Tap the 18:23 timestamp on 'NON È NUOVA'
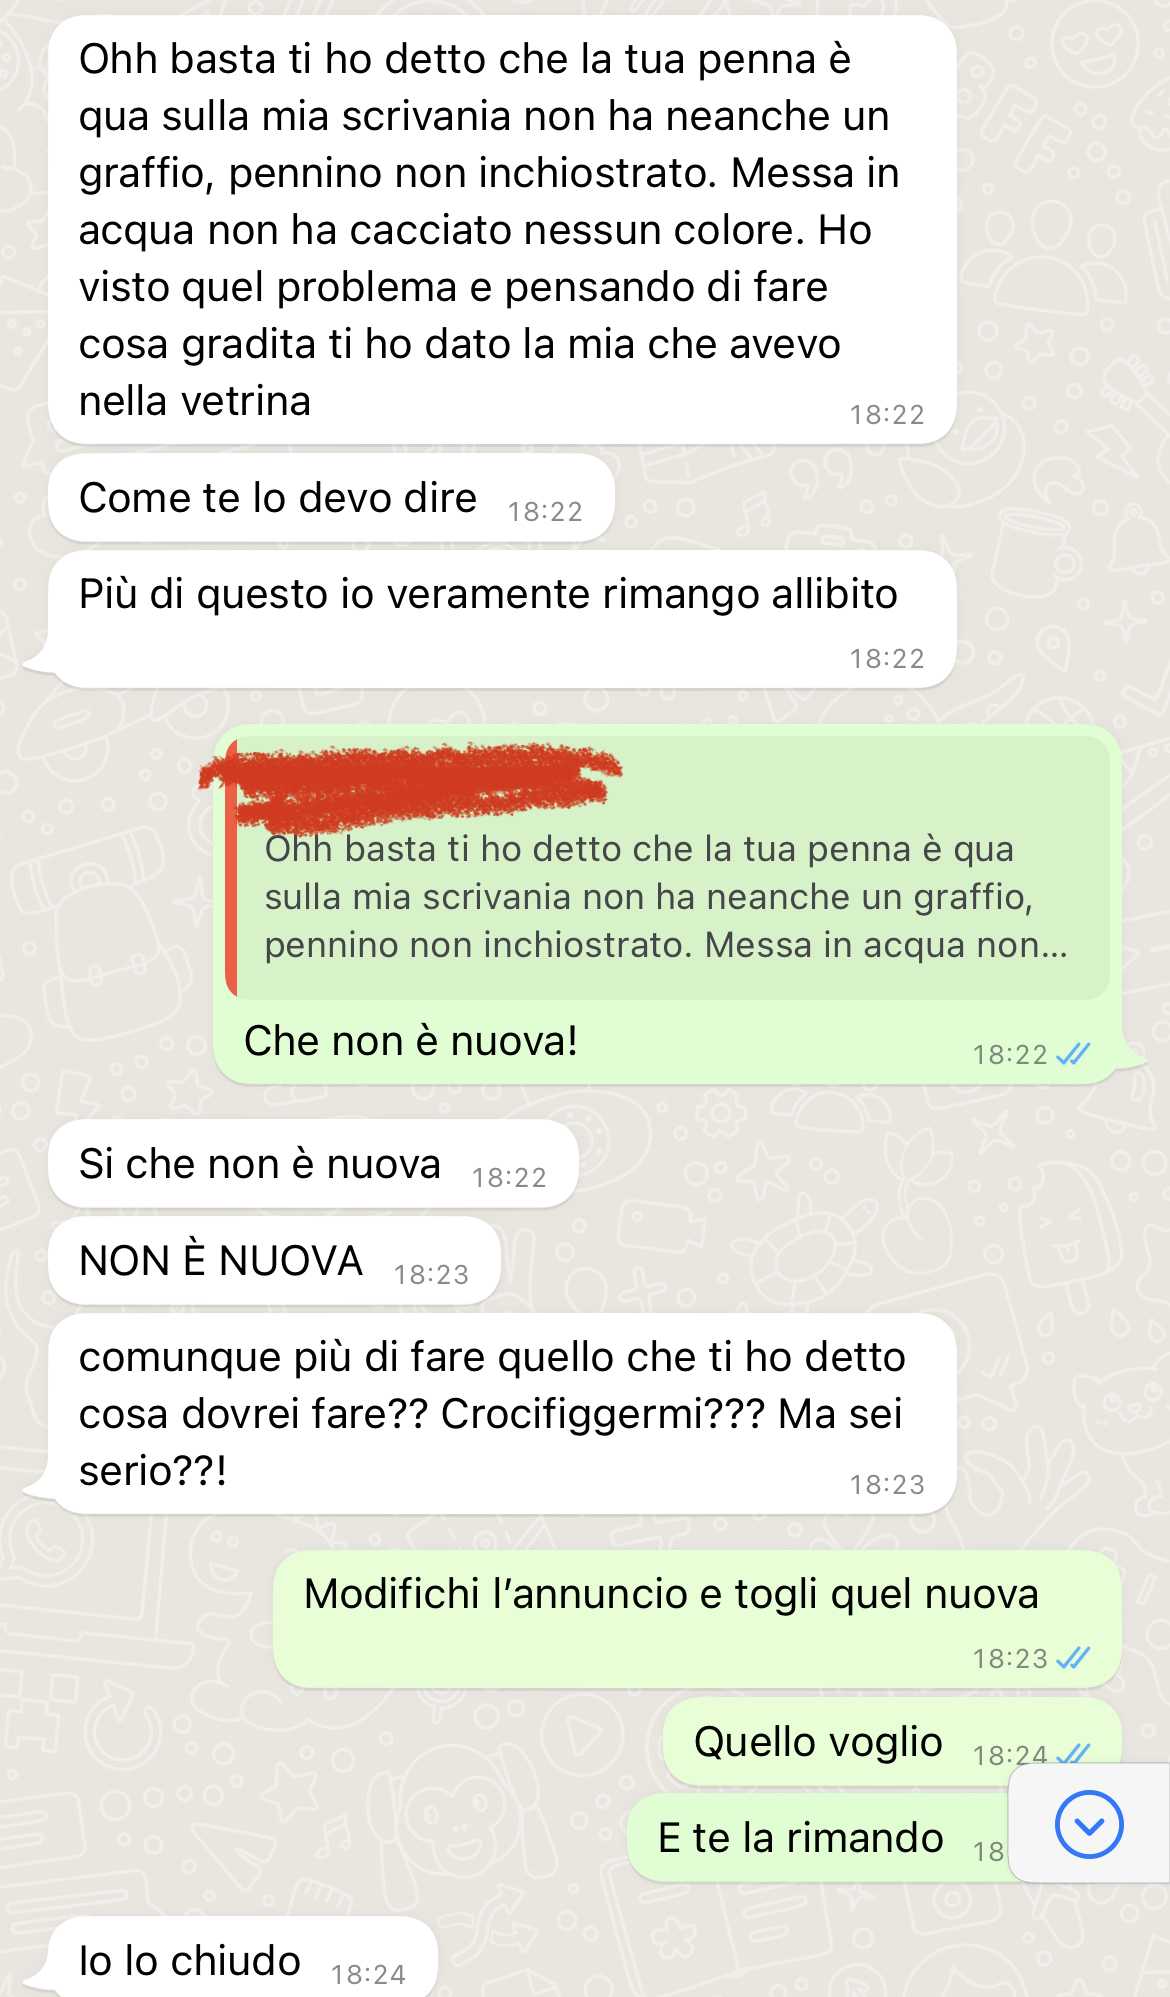 (431, 1274)
